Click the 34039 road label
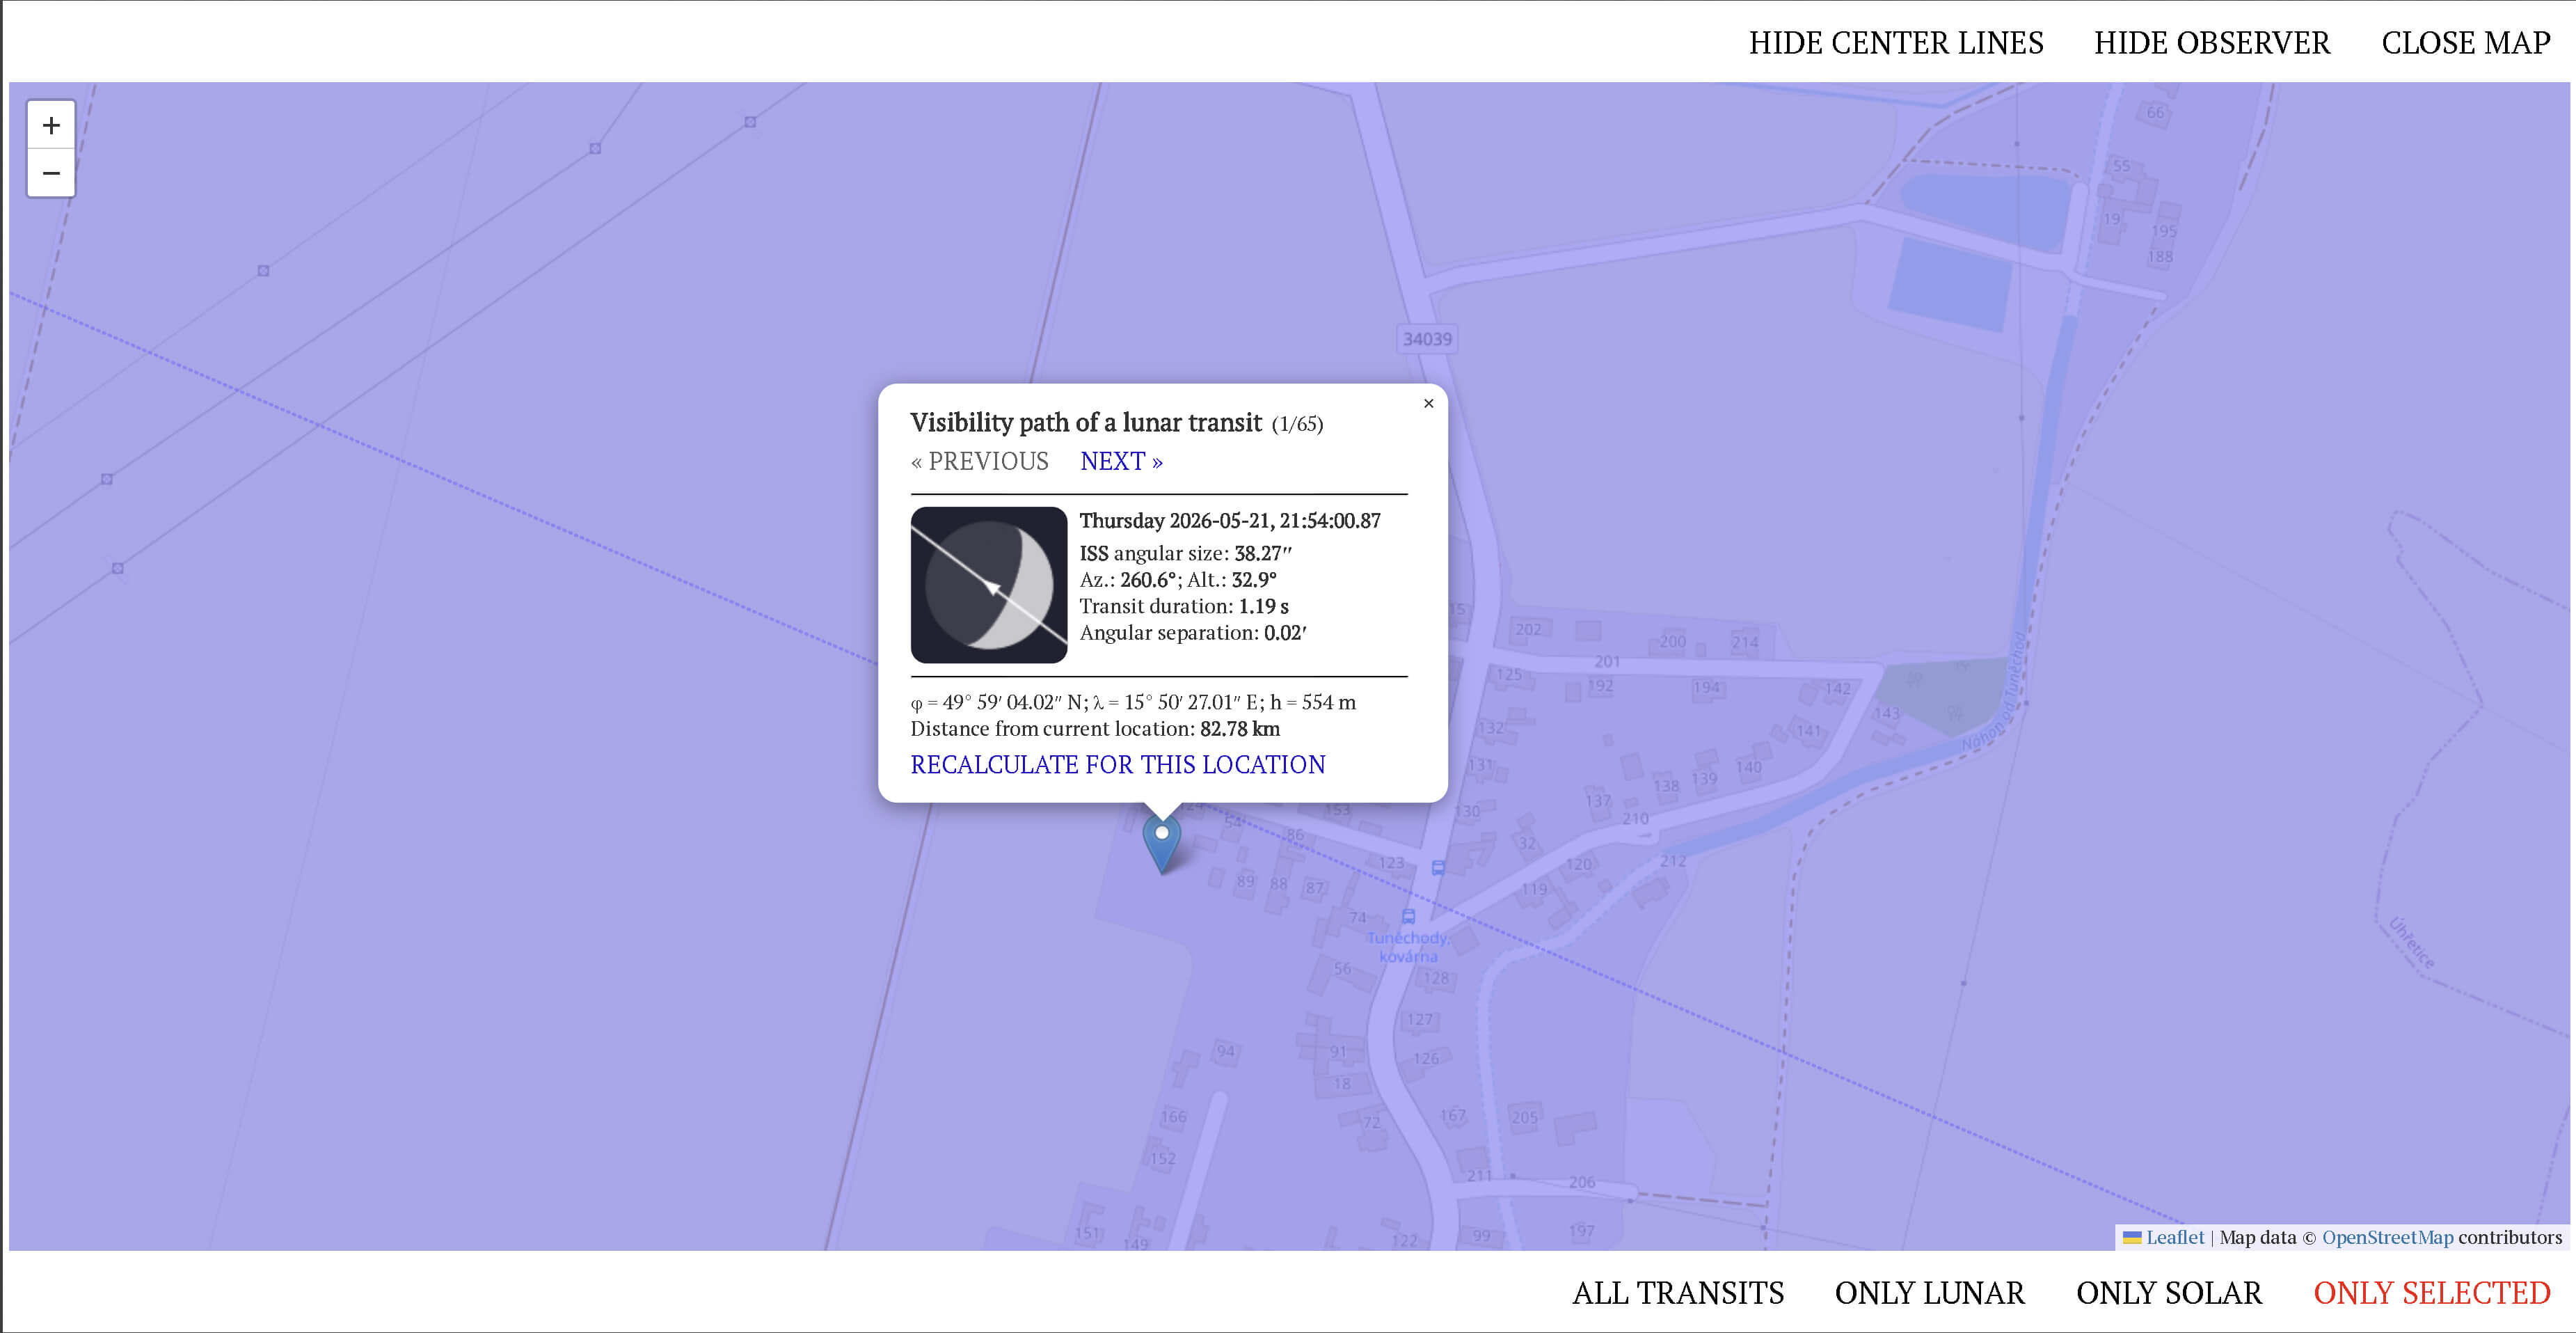The width and height of the screenshot is (2576, 1333). click(1427, 339)
